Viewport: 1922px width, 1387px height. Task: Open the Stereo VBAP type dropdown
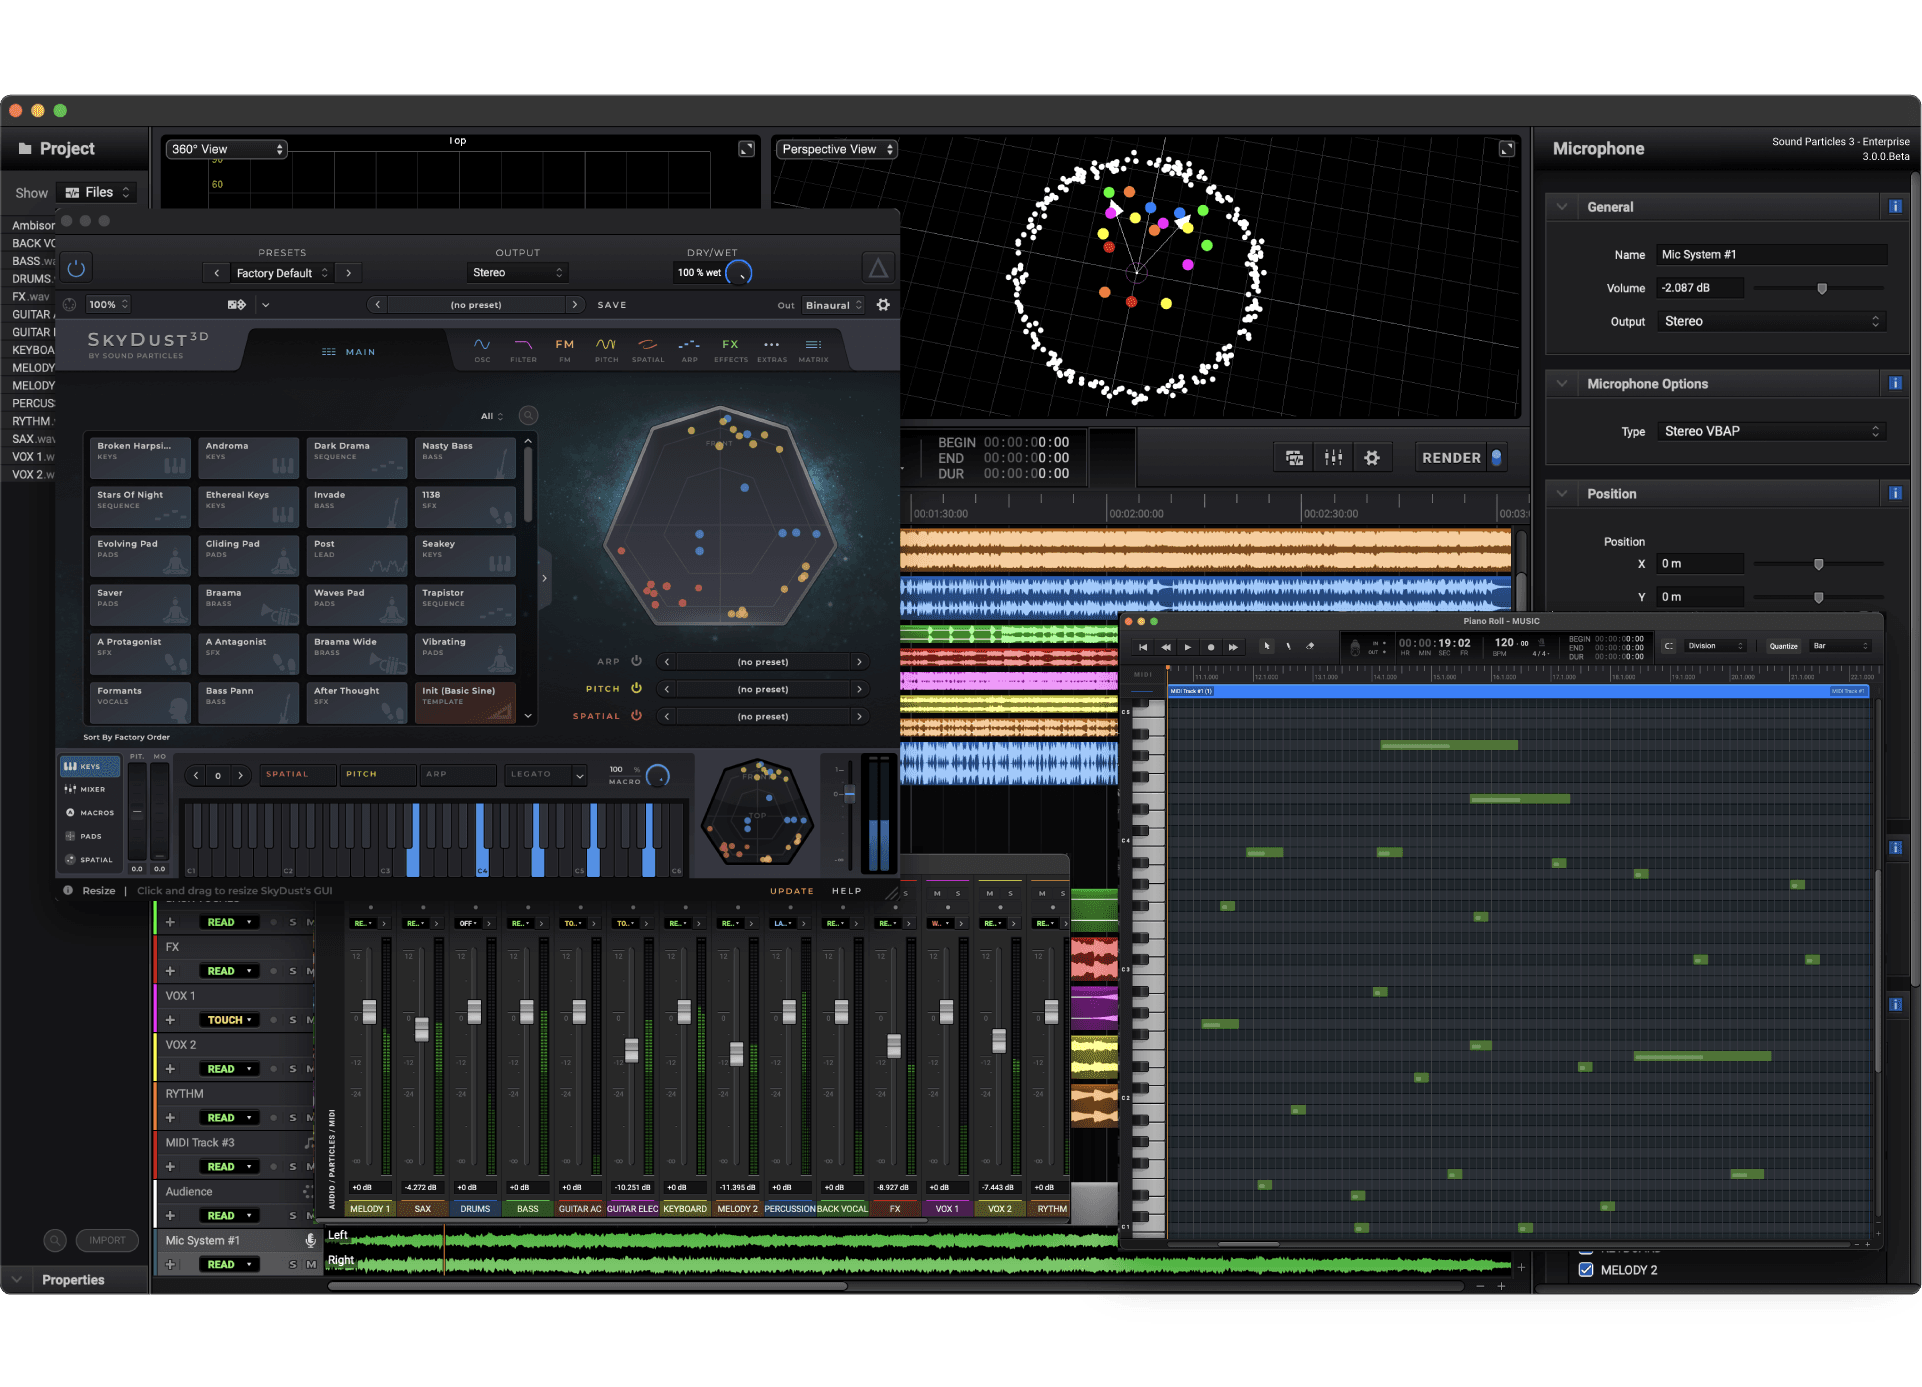1770,431
